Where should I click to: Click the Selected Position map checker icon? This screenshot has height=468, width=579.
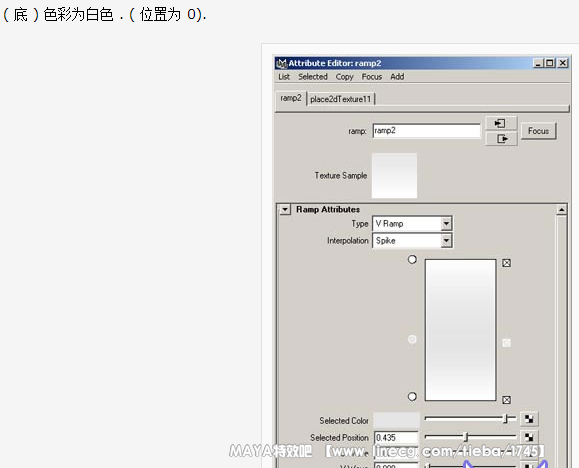[529, 437]
